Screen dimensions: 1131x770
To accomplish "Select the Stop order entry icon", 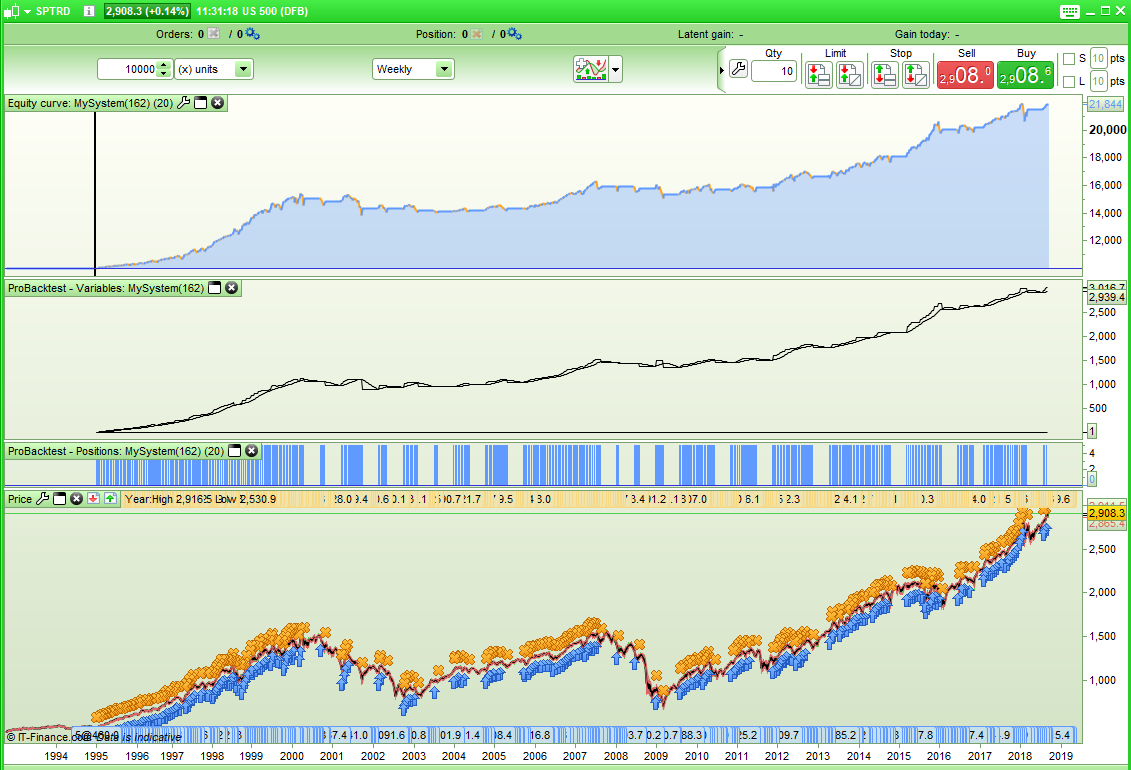I will (886, 75).
